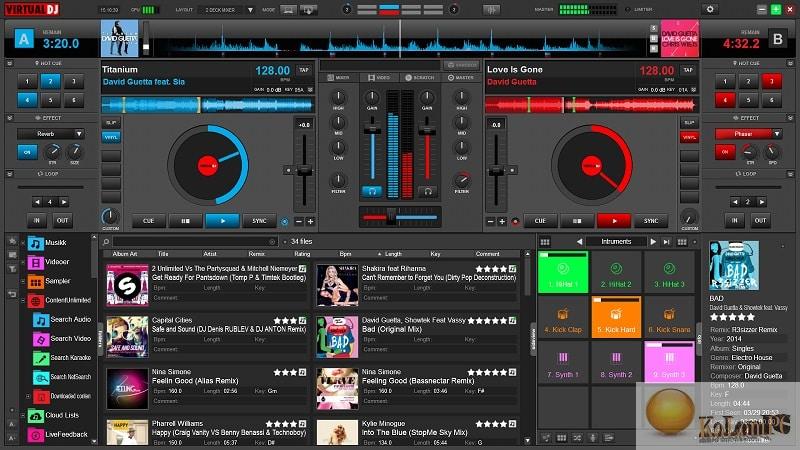Toggle headphone cue for right deck

428,191
